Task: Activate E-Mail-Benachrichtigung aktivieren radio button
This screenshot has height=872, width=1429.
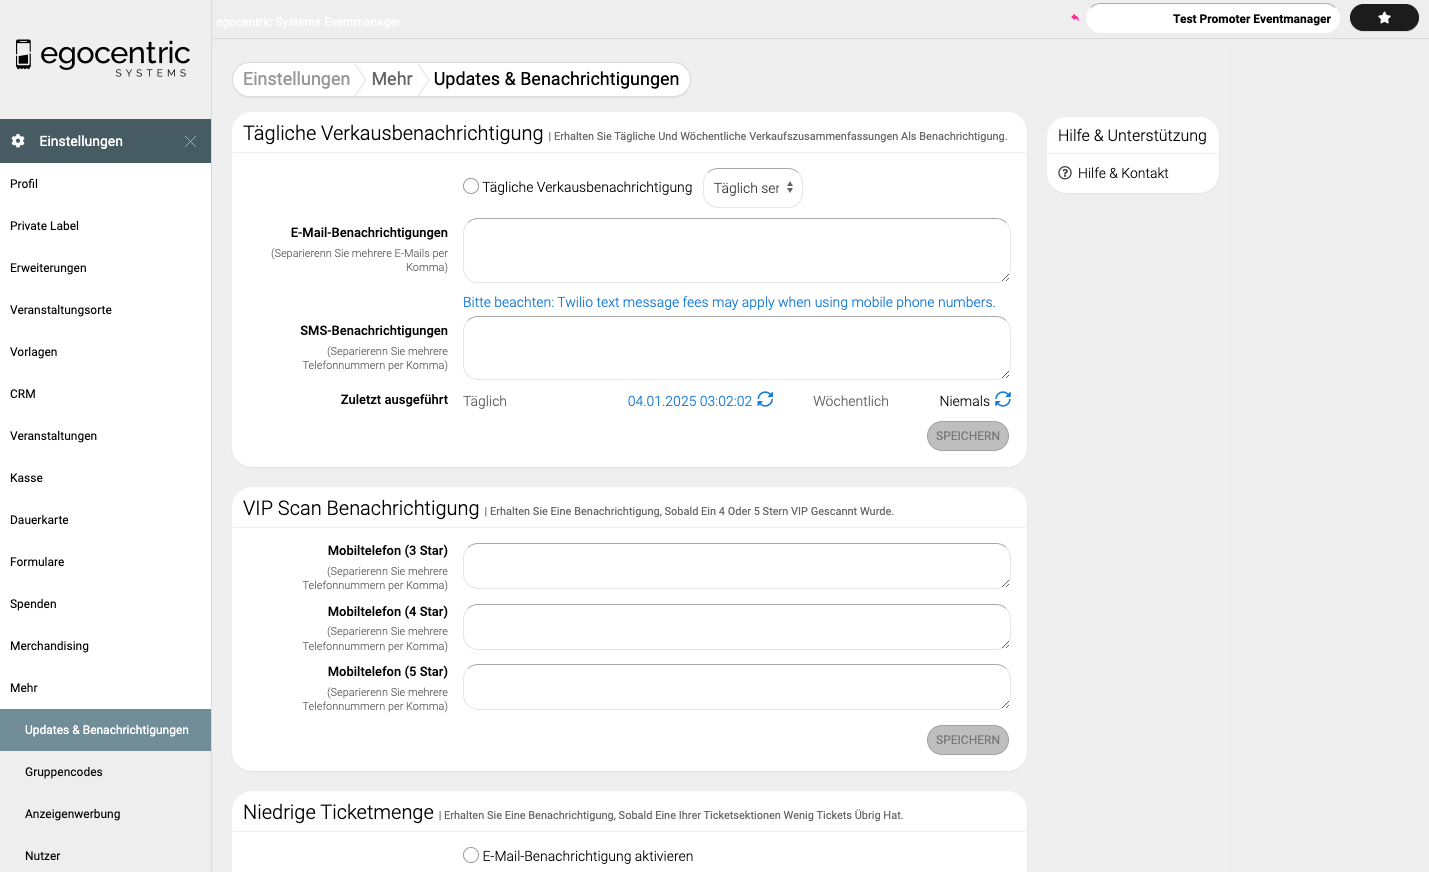Action: point(471,855)
